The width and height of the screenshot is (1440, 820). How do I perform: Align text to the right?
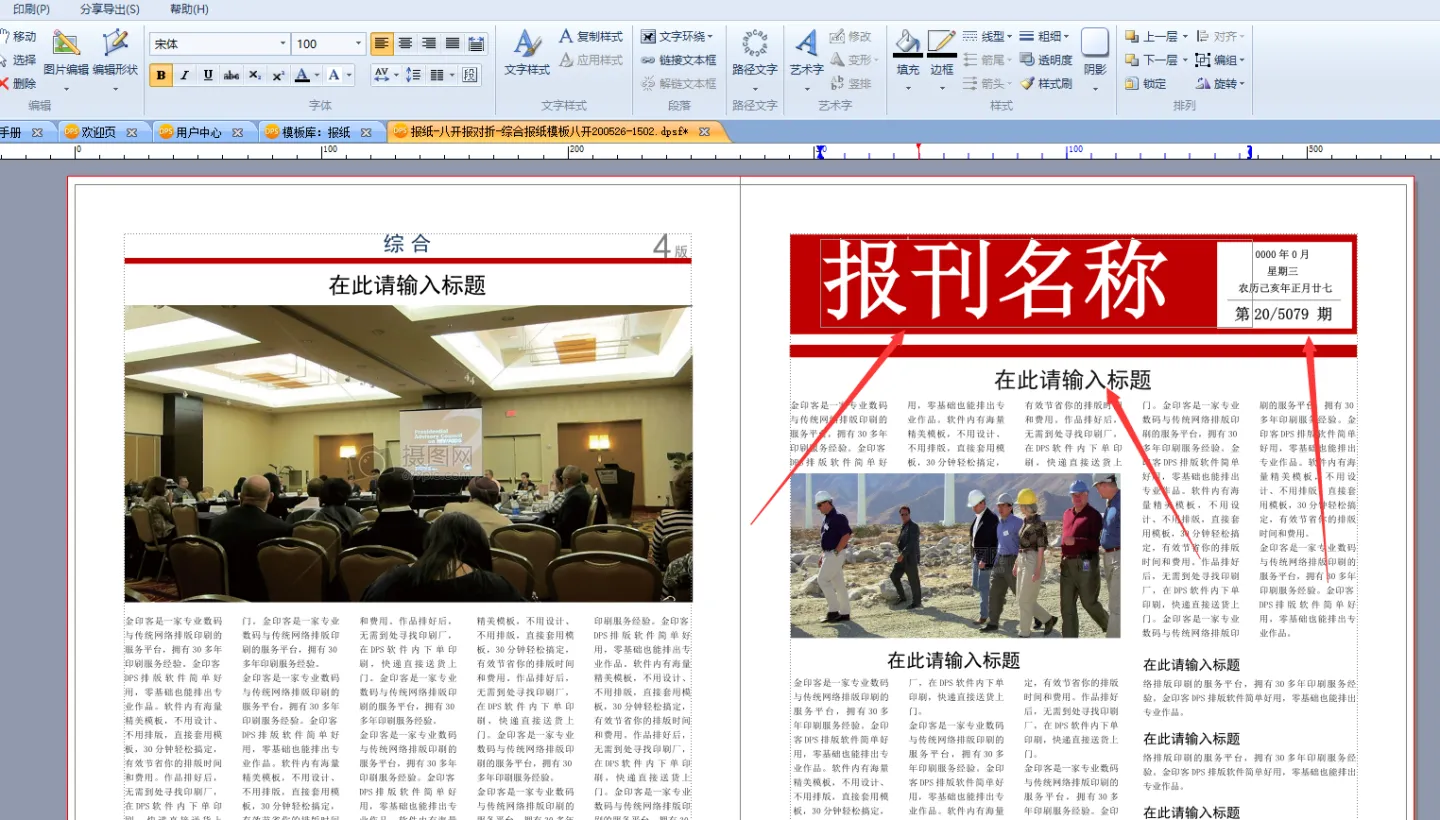(429, 44)
